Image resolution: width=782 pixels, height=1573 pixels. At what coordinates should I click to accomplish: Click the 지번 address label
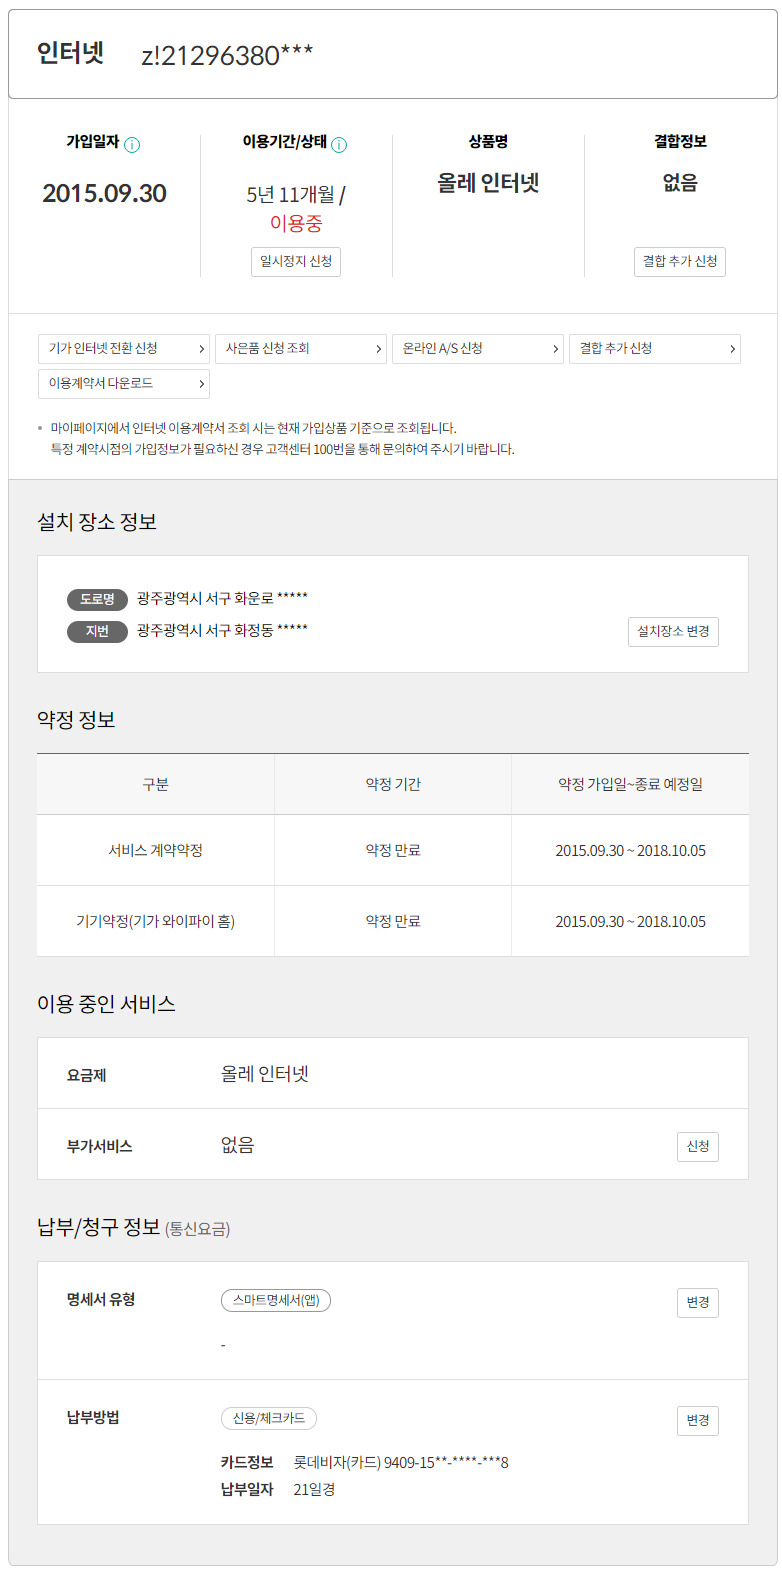tap(97, 631)
